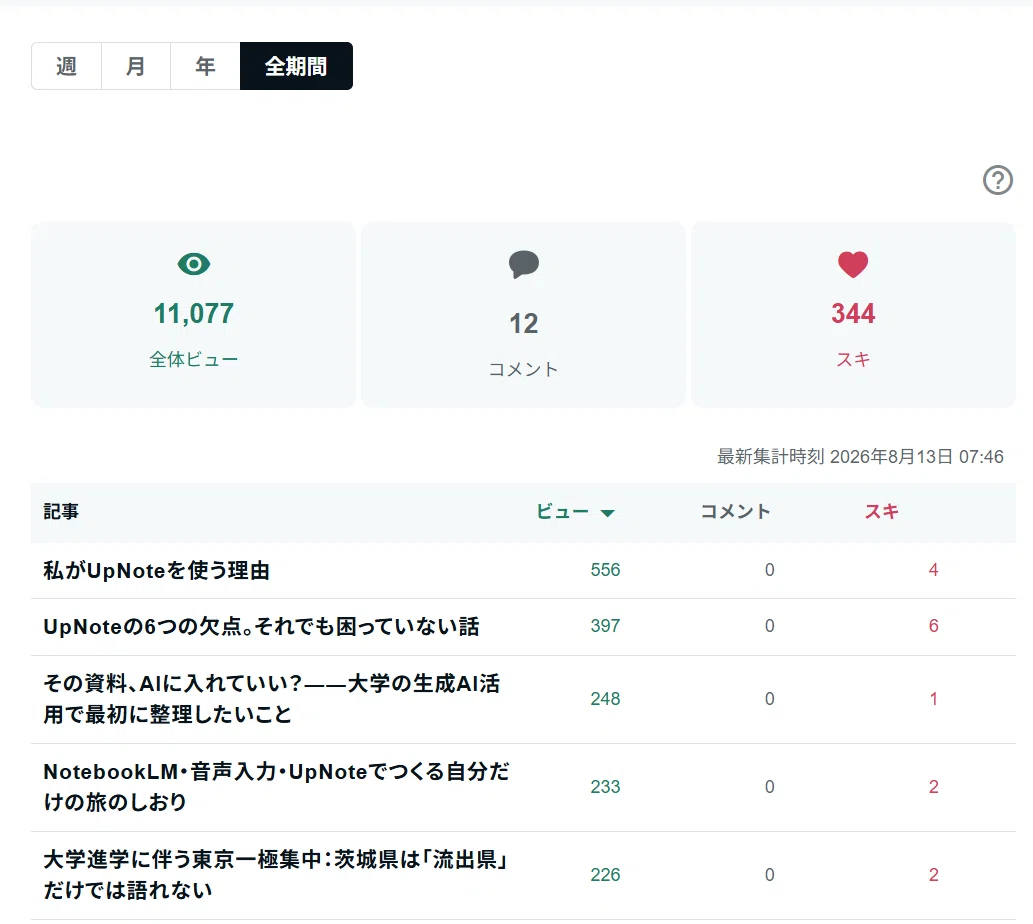Open the 大学進学に伴う東京一極集中 article
1033x924 pixels.
276,875
